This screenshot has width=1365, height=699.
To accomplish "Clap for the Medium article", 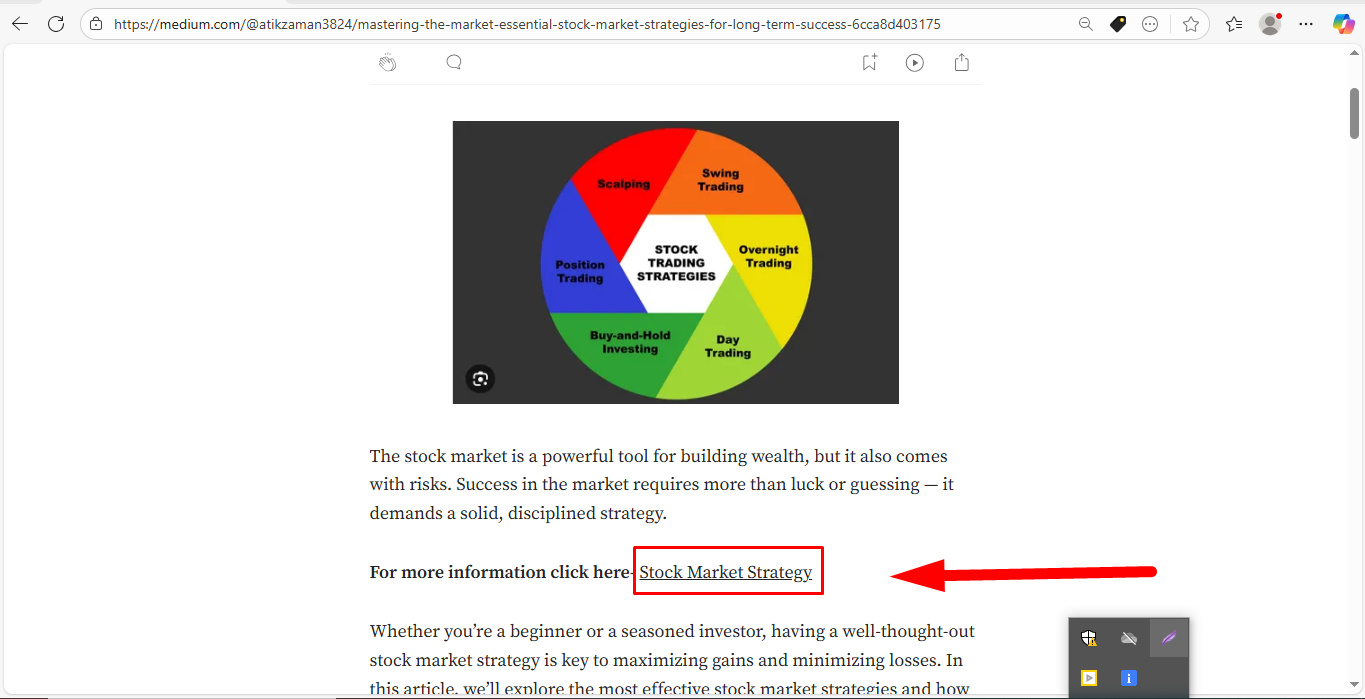I will (388, 63).
